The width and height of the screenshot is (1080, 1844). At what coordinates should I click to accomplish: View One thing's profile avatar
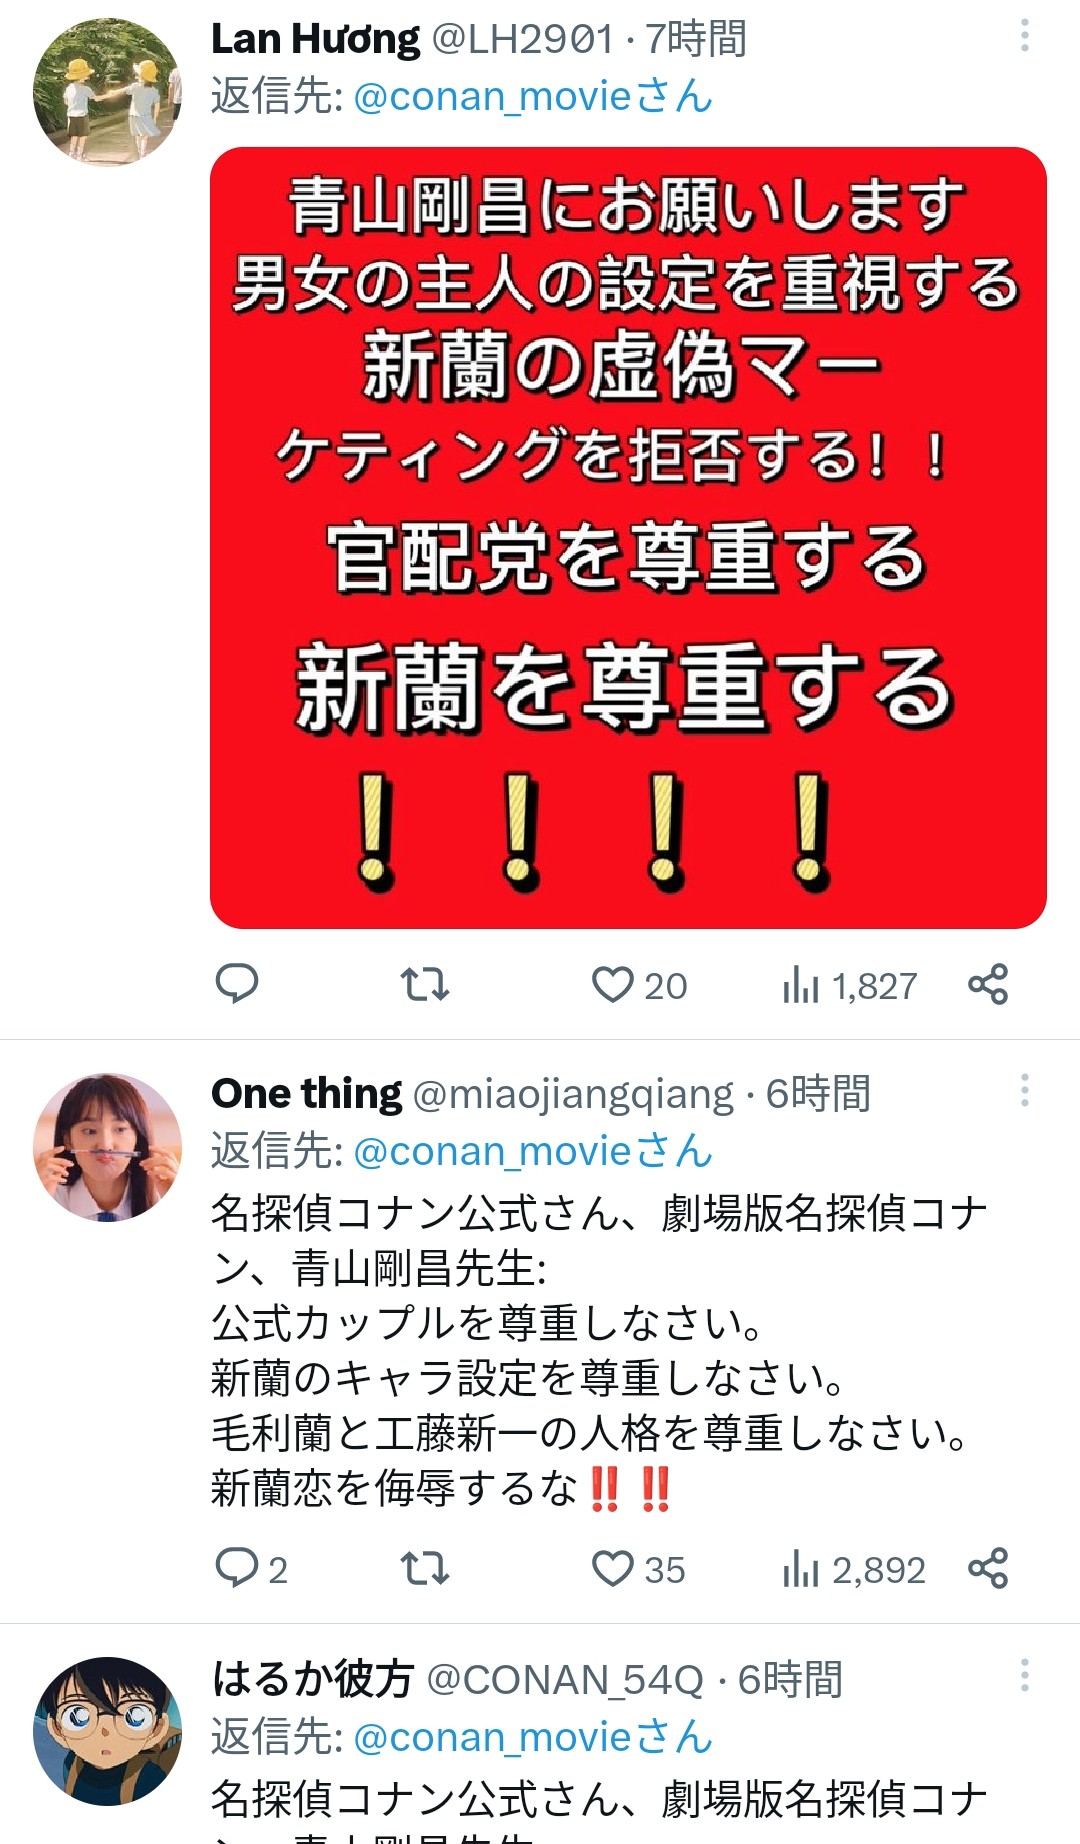pos(108,1147)
